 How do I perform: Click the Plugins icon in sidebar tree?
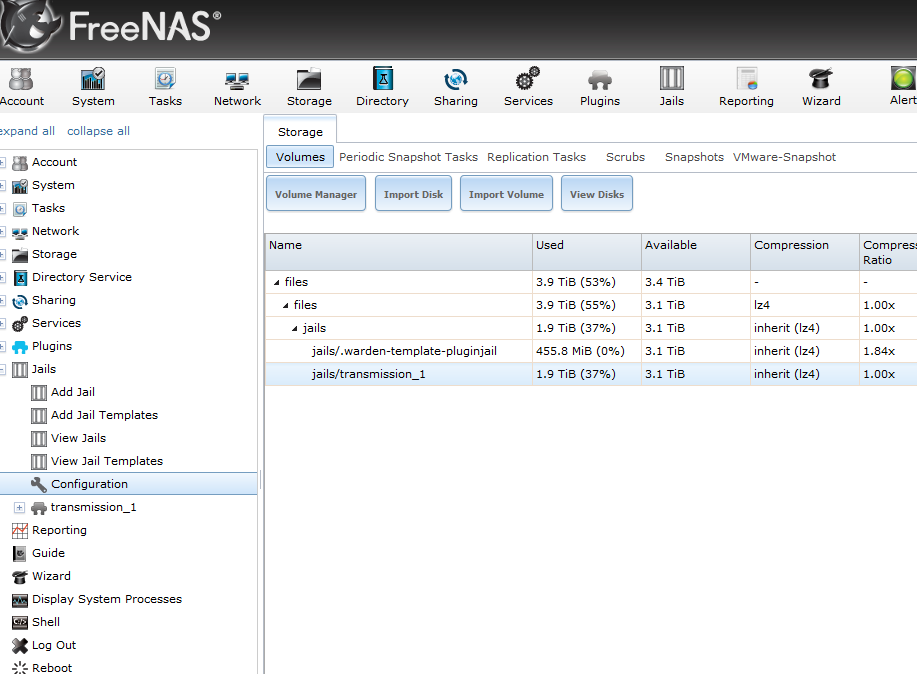(x=20, y=347)
